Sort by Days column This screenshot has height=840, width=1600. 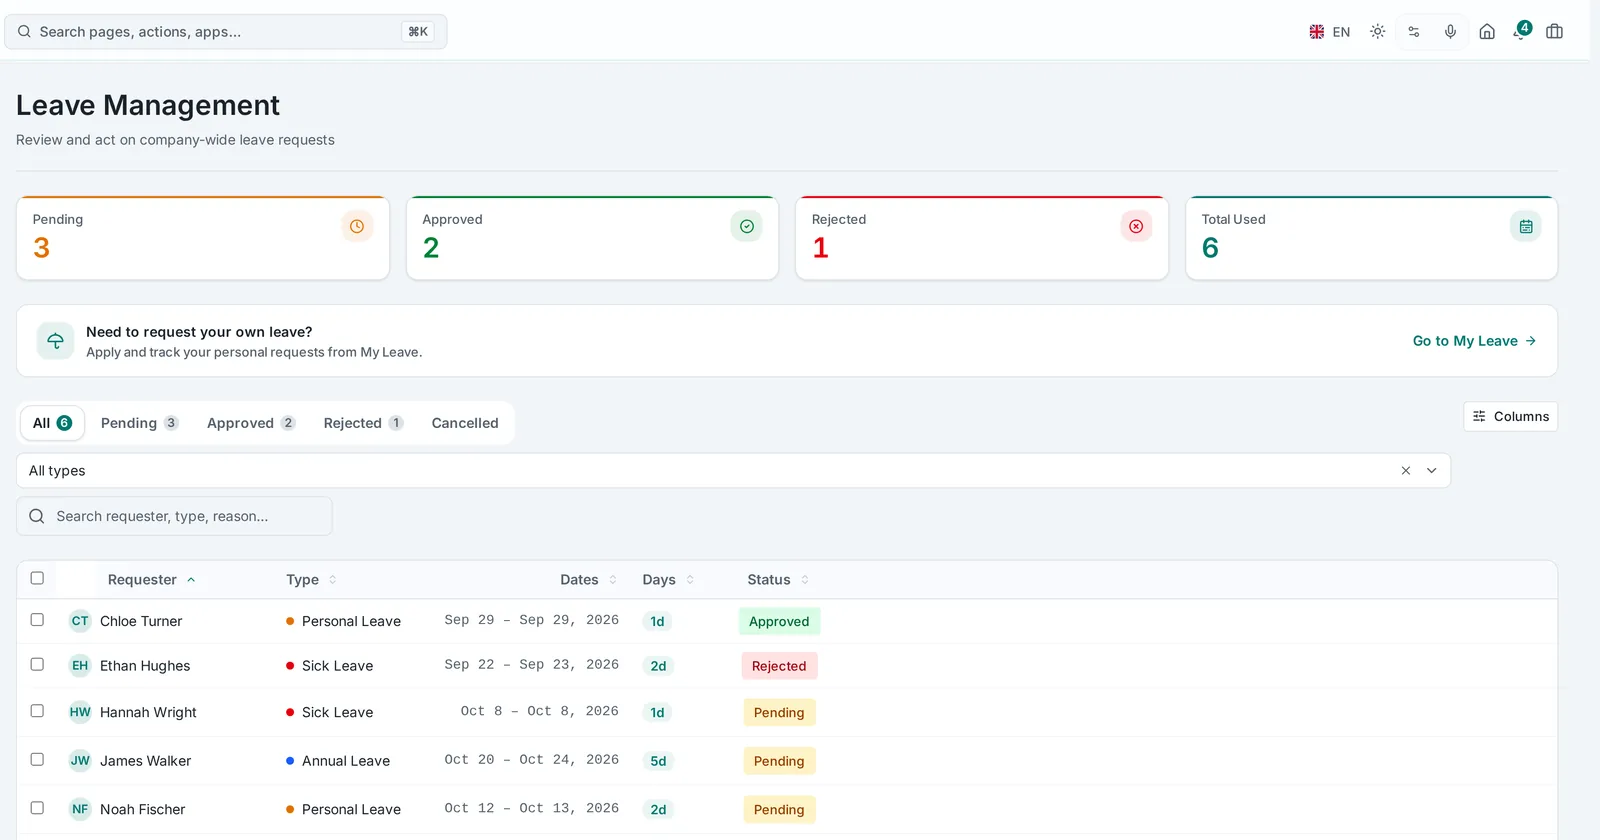[x=668, y=580]
